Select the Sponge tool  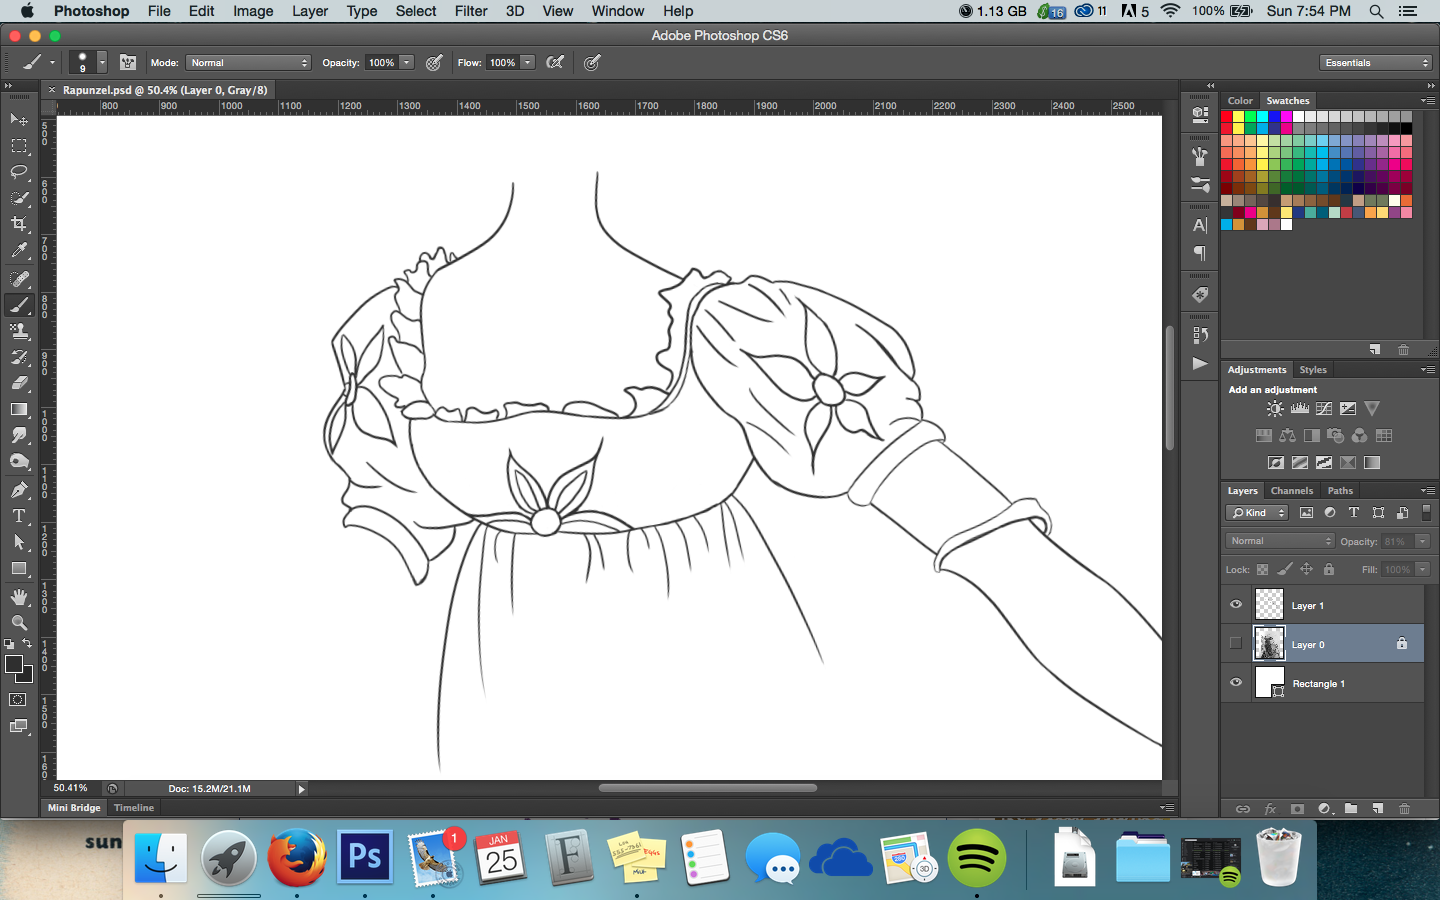19,461
